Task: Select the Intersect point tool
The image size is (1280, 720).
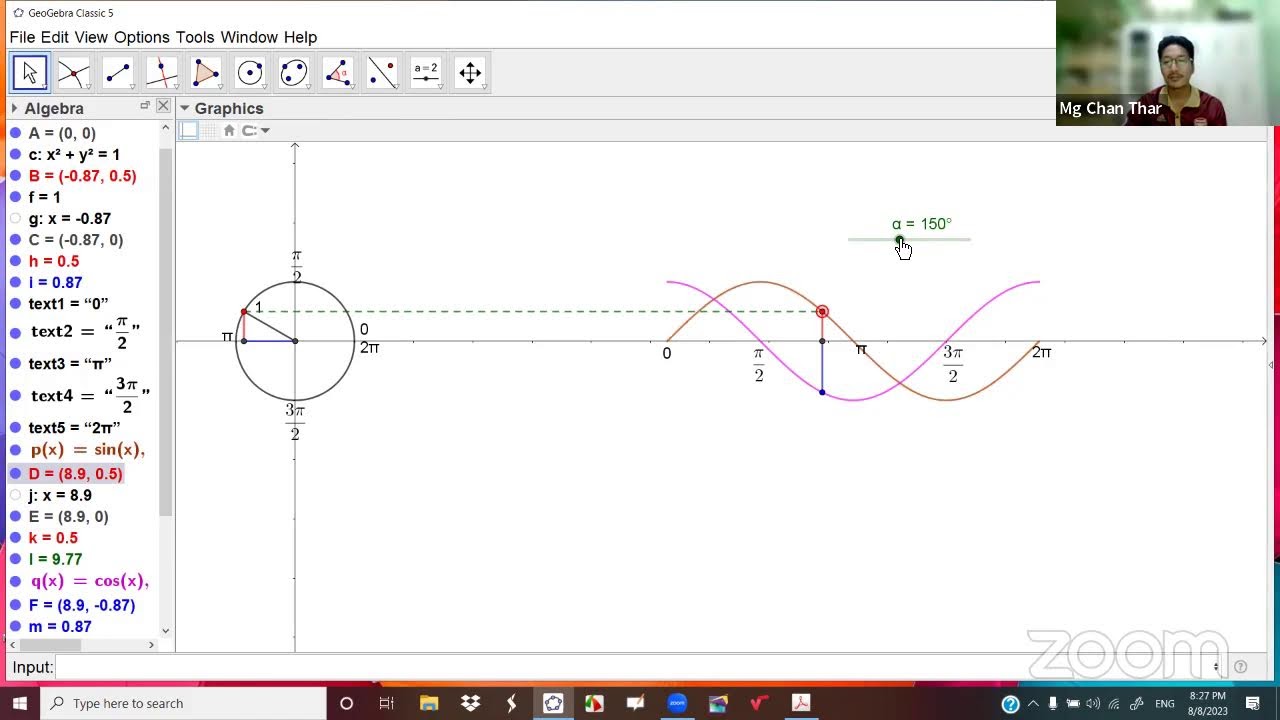Action: [74, 72]
